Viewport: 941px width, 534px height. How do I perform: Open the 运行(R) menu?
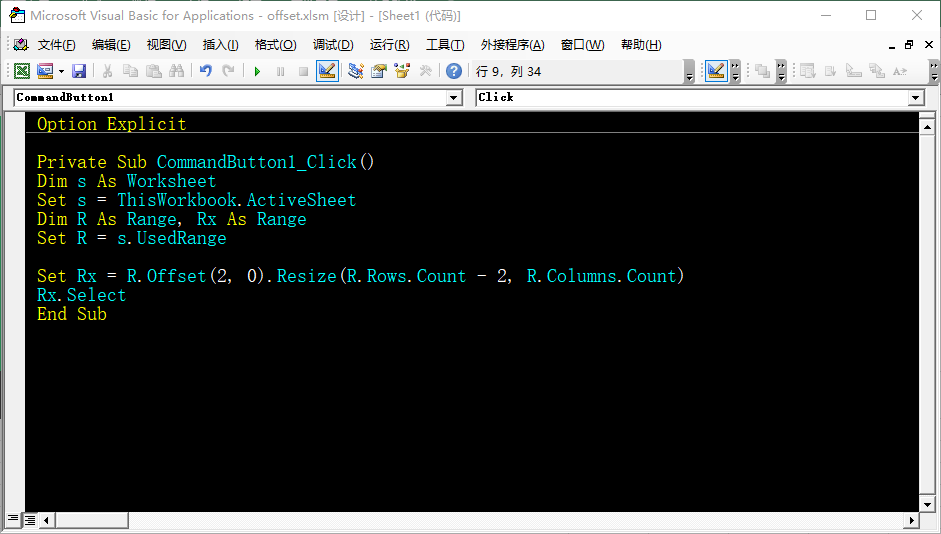pos(389,45)
